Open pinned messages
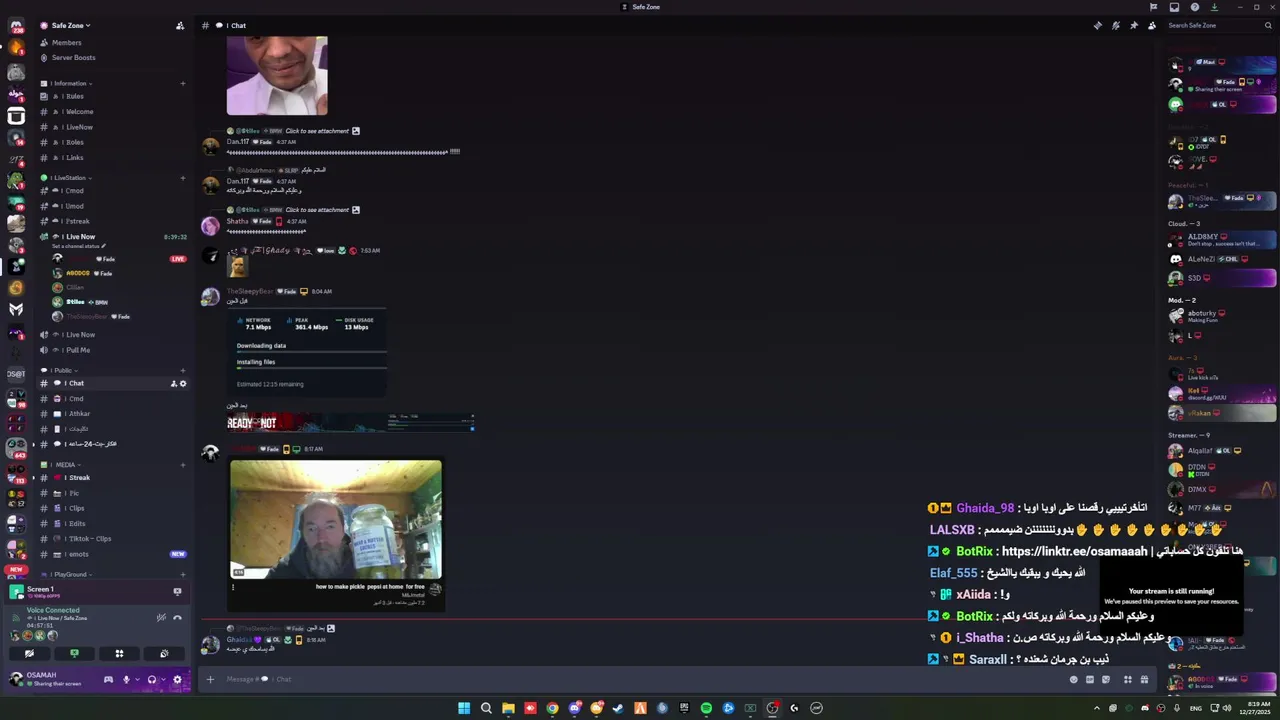 pos(1133,25)
